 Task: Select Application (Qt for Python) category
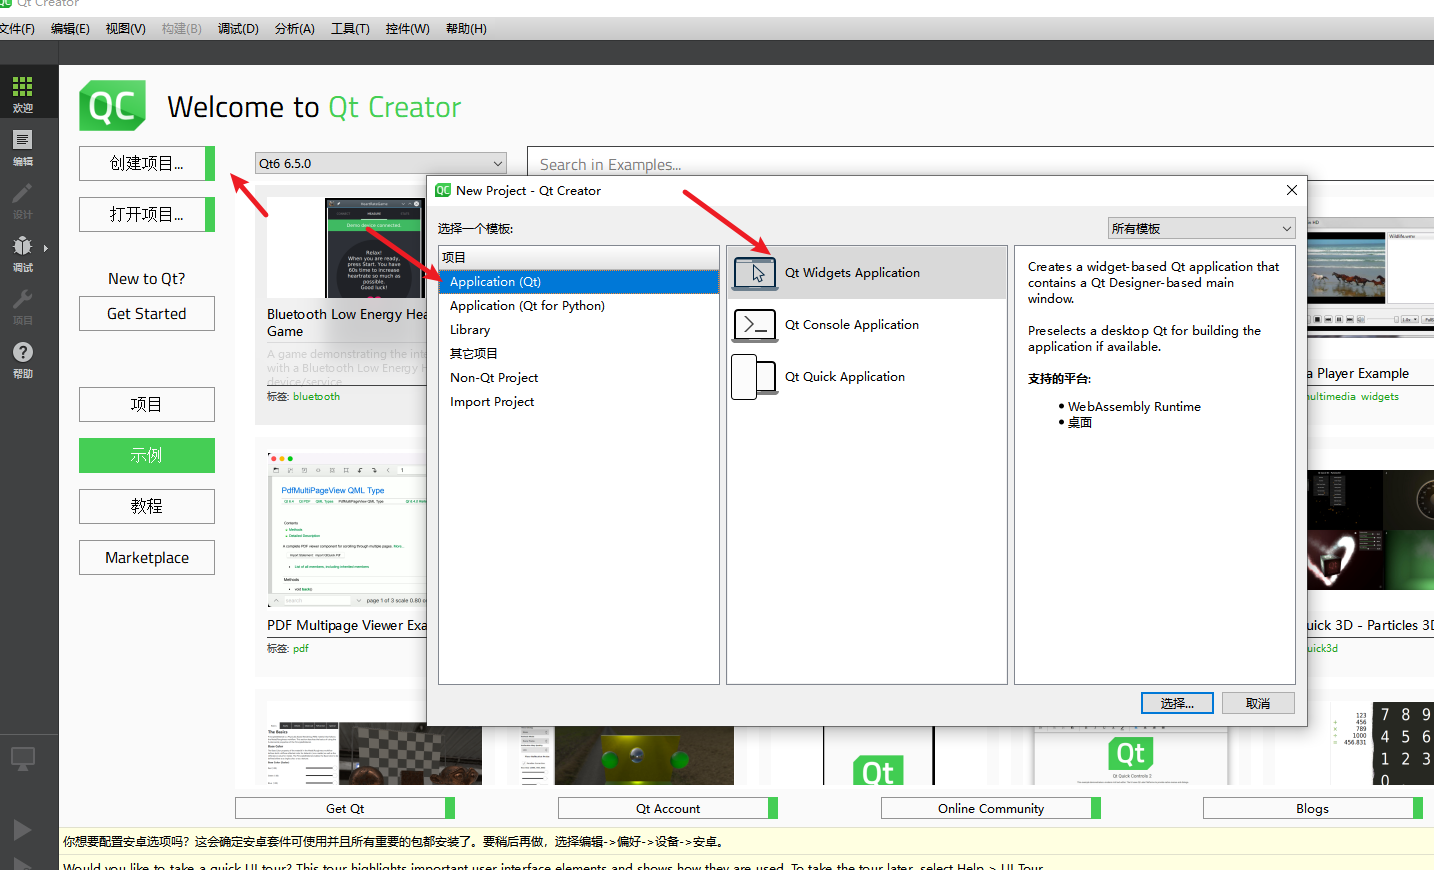click(579, 306)
